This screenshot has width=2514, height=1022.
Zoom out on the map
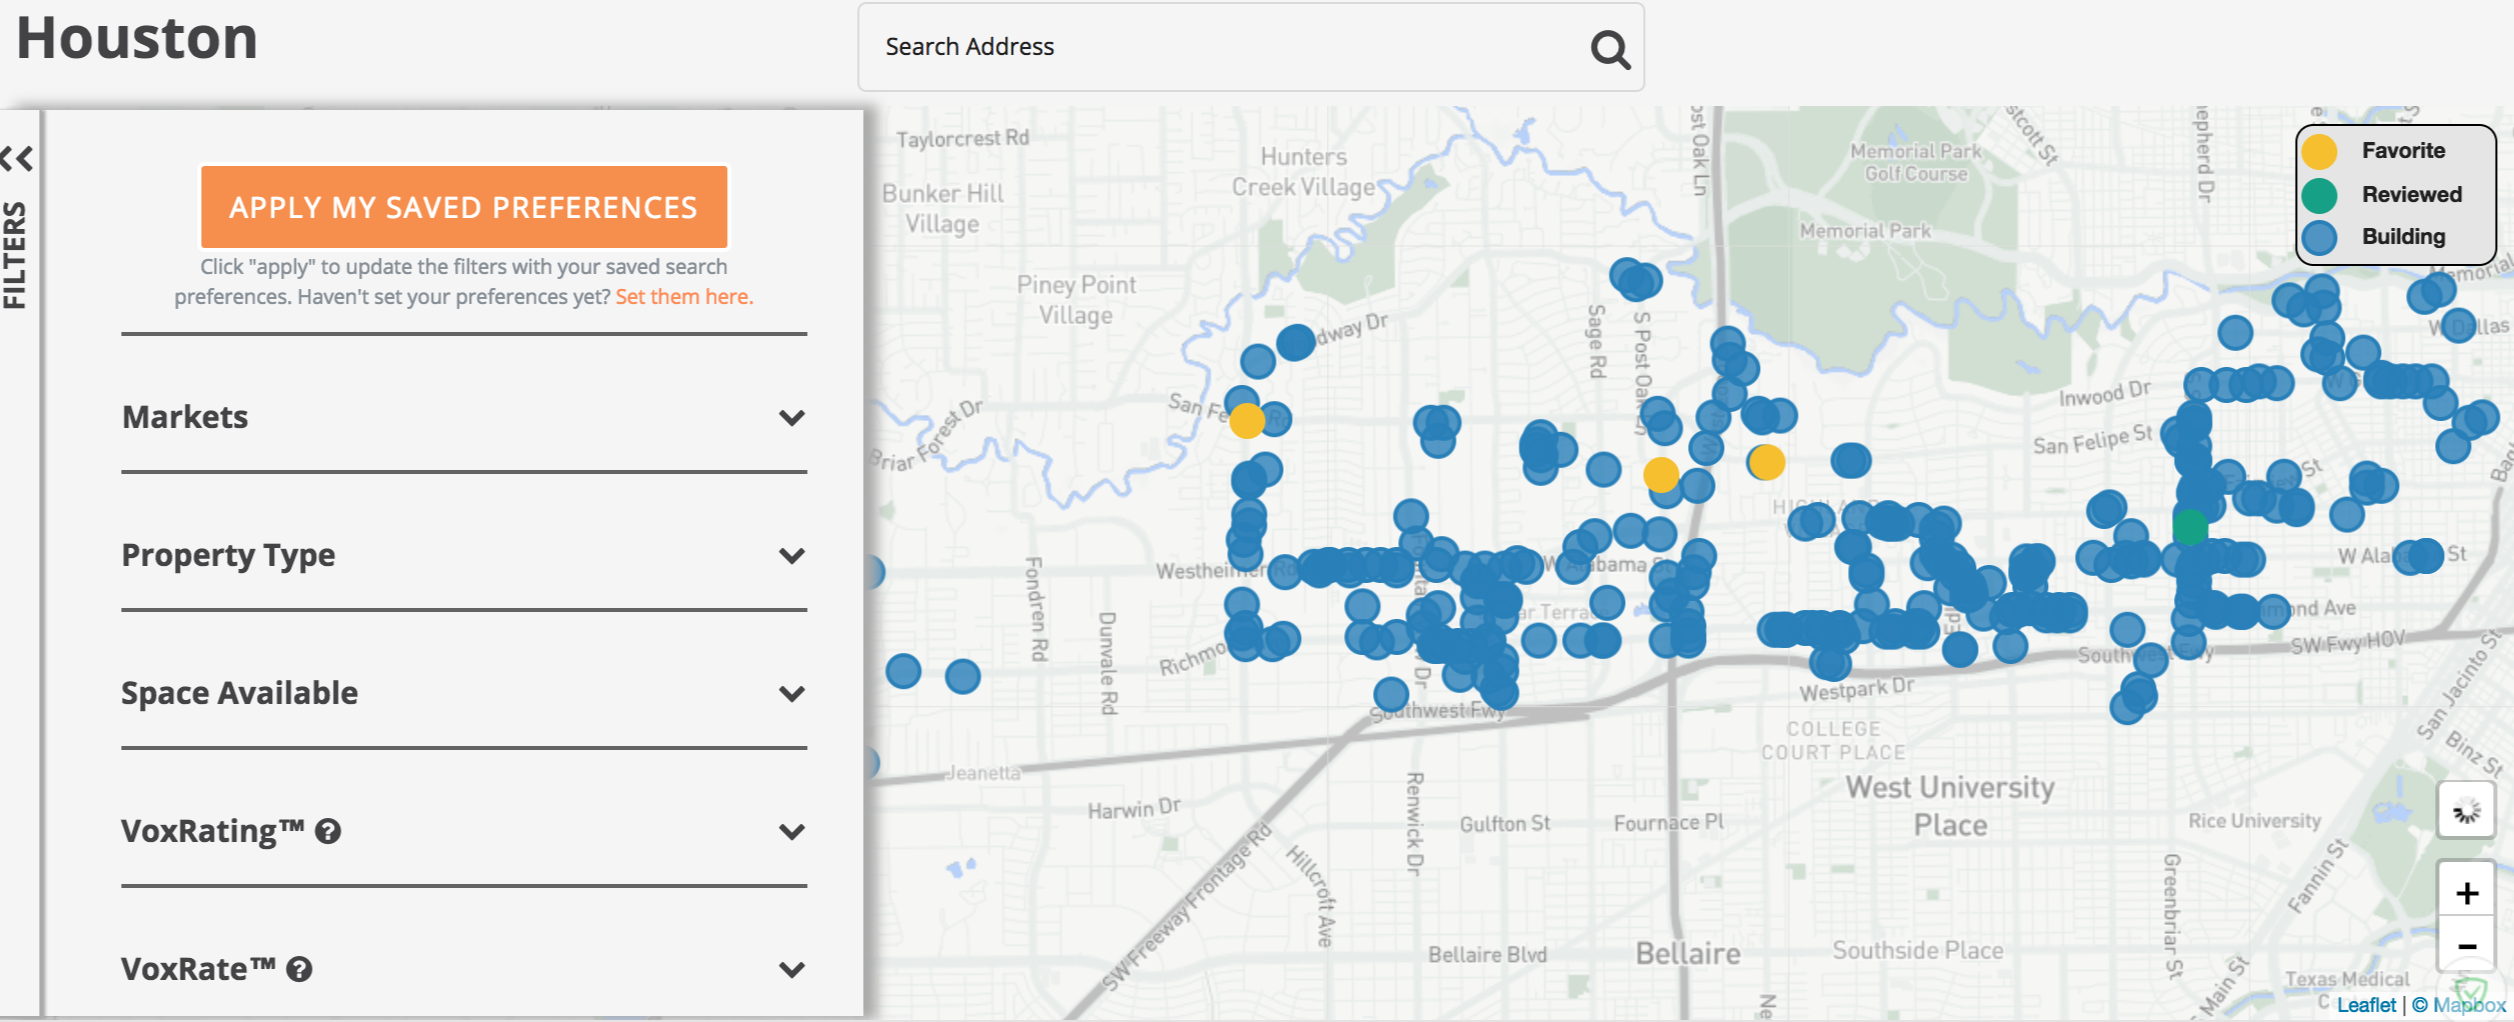(x=2466, y=946)
